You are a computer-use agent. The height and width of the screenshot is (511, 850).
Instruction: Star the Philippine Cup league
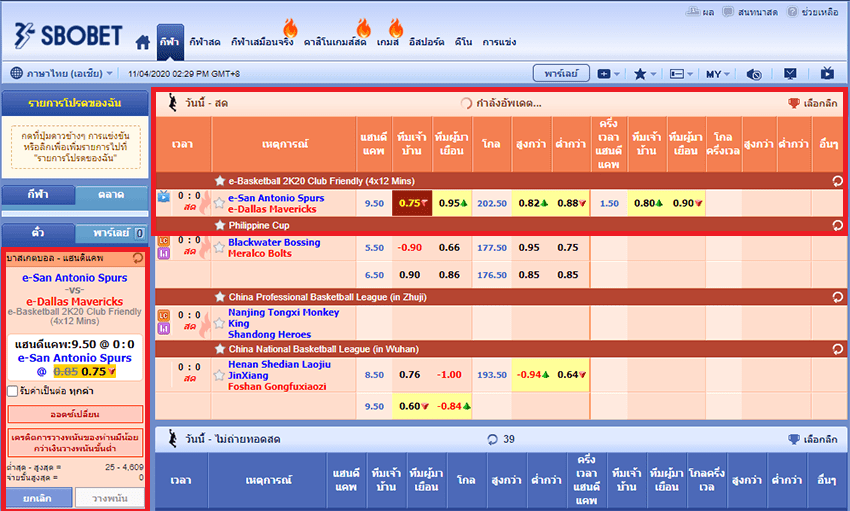[220, 225]
